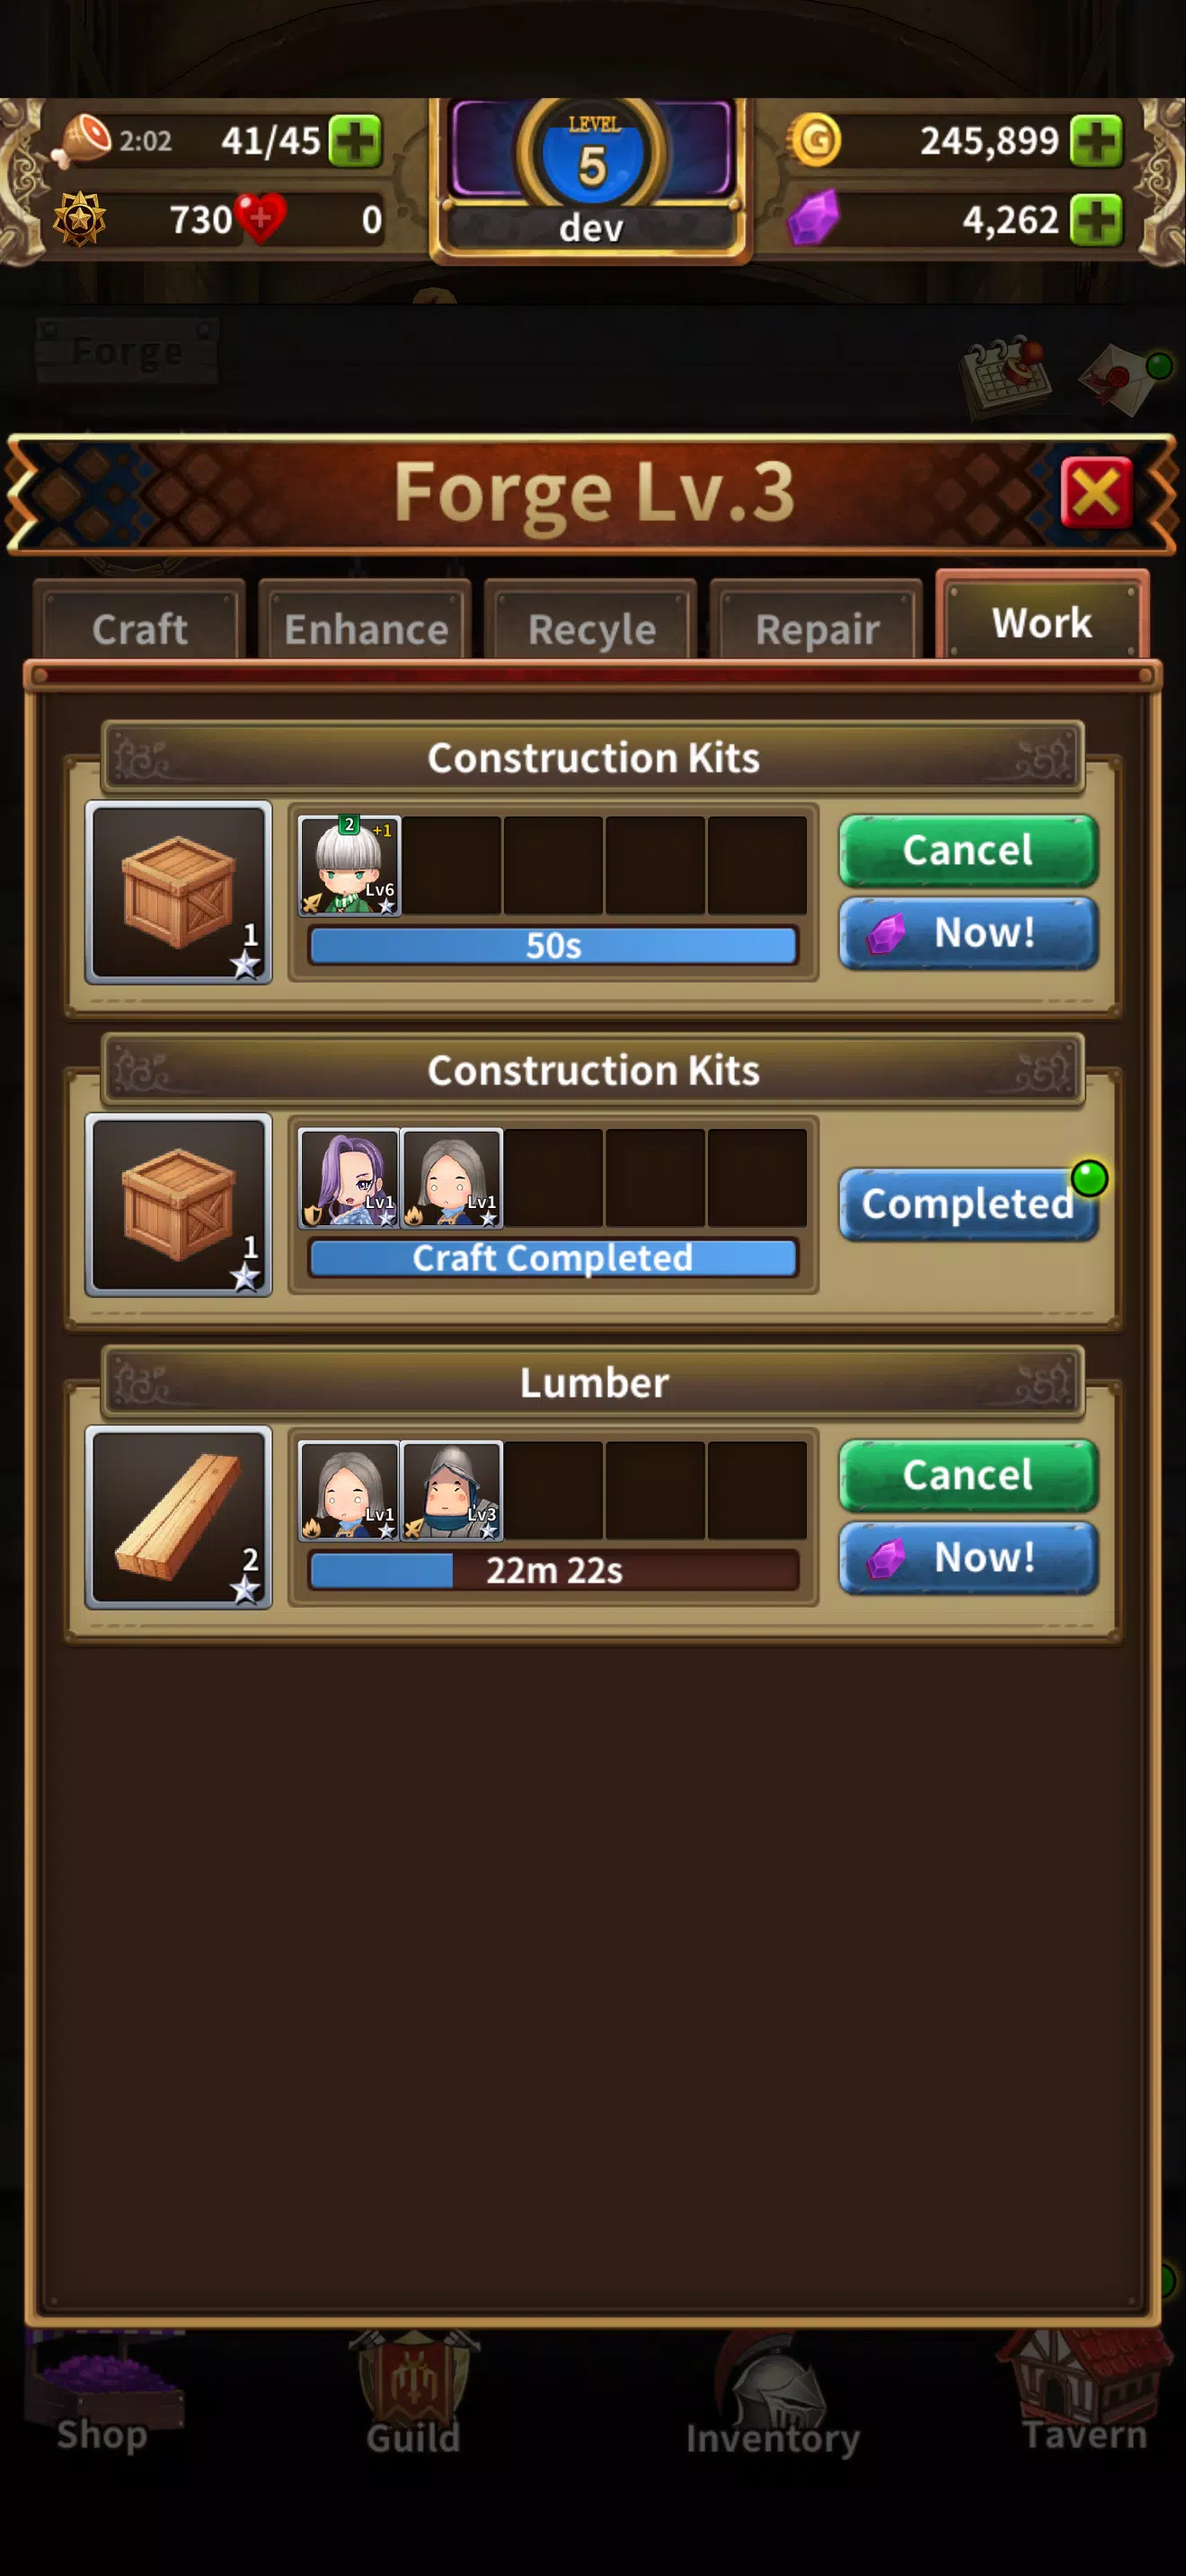Switch to the Craft tab

coord(140,628)
